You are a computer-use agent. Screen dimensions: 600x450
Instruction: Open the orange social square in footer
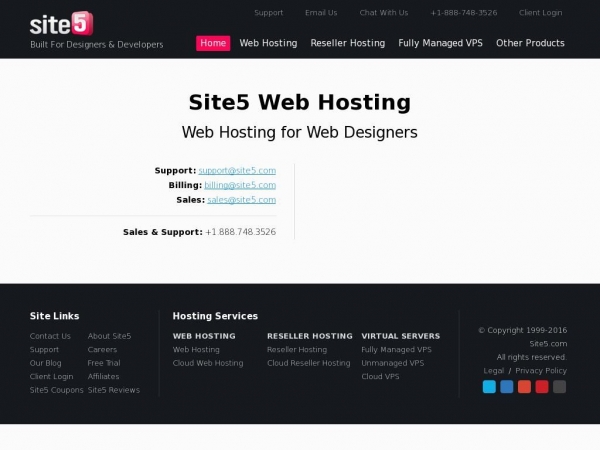tap(524, 386)
